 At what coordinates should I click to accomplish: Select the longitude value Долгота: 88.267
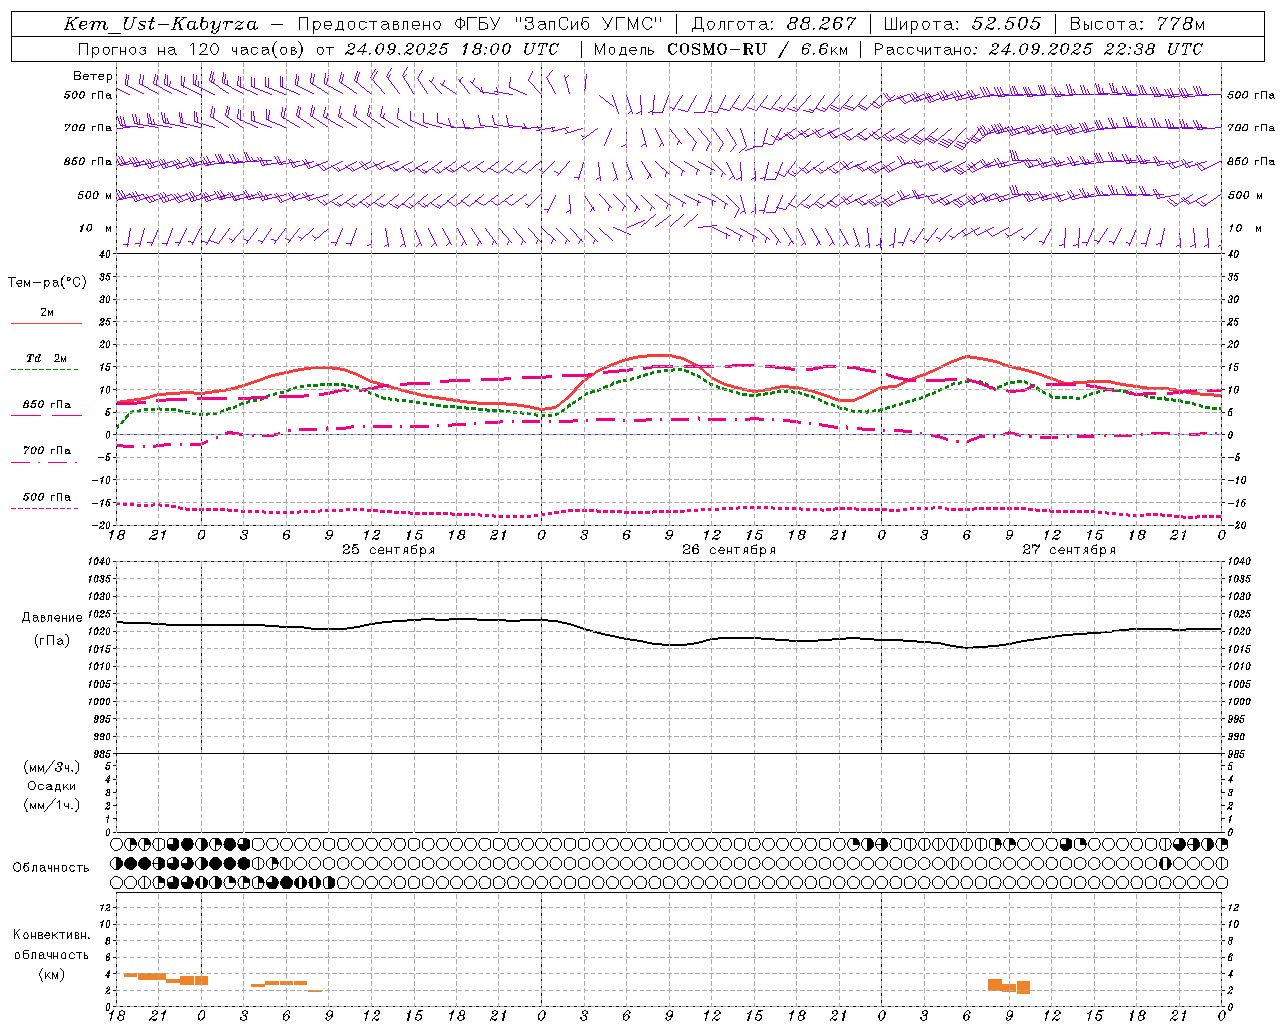(x=774, y=24)
